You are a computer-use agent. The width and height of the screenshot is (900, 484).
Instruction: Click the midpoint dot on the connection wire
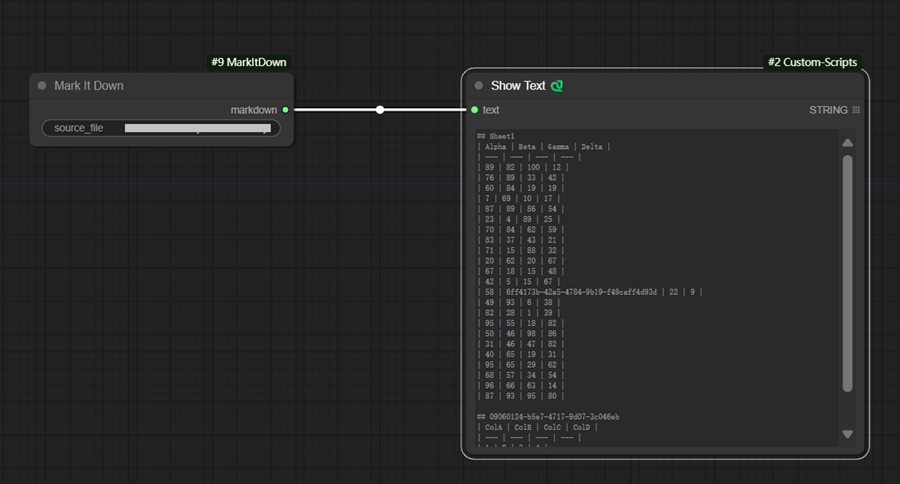(380, 110)
